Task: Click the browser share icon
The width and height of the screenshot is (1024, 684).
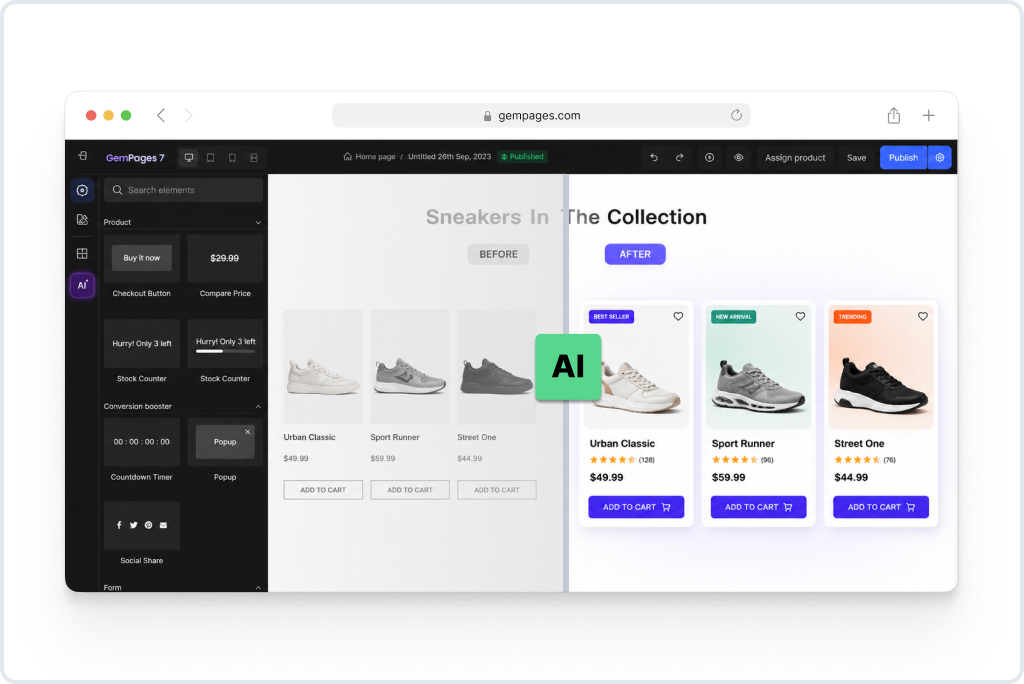Action: point(893,116)
